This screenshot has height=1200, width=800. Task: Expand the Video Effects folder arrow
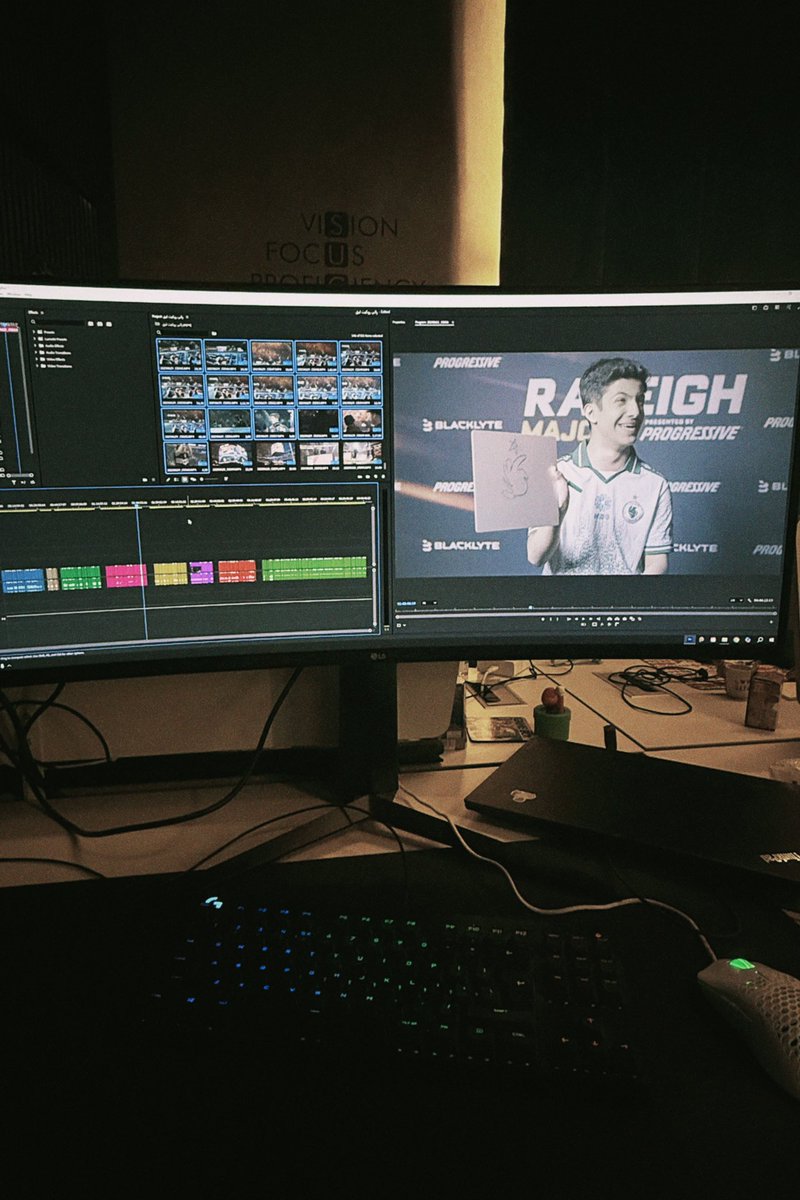[x=35, y=359]
